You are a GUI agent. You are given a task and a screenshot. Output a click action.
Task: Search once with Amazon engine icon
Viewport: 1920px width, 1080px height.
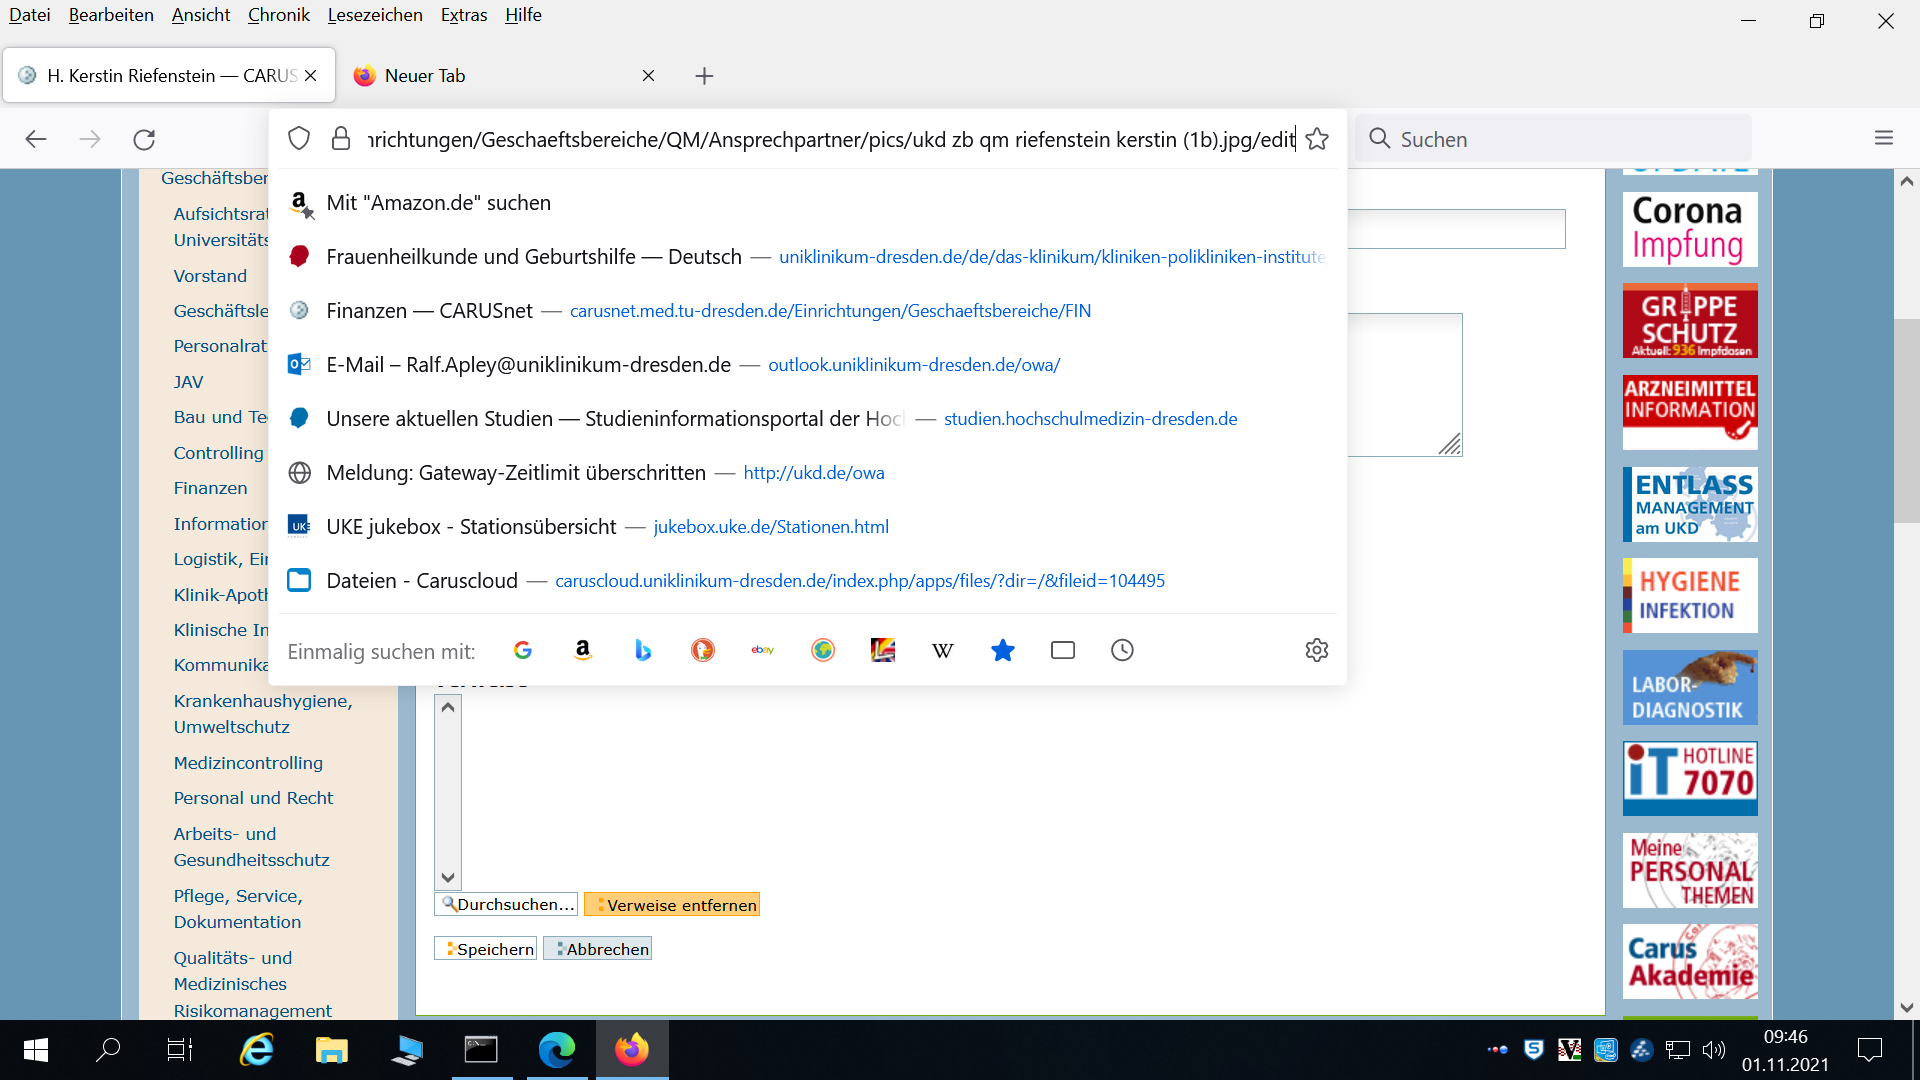coord(583,651)
